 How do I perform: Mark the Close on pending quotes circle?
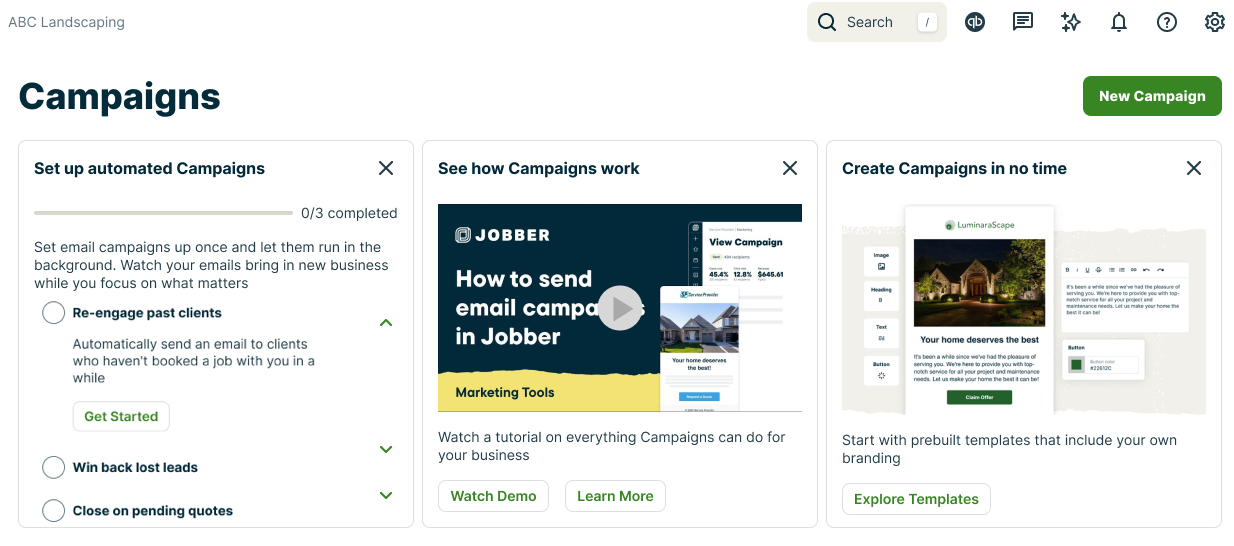tap(54, 510)
